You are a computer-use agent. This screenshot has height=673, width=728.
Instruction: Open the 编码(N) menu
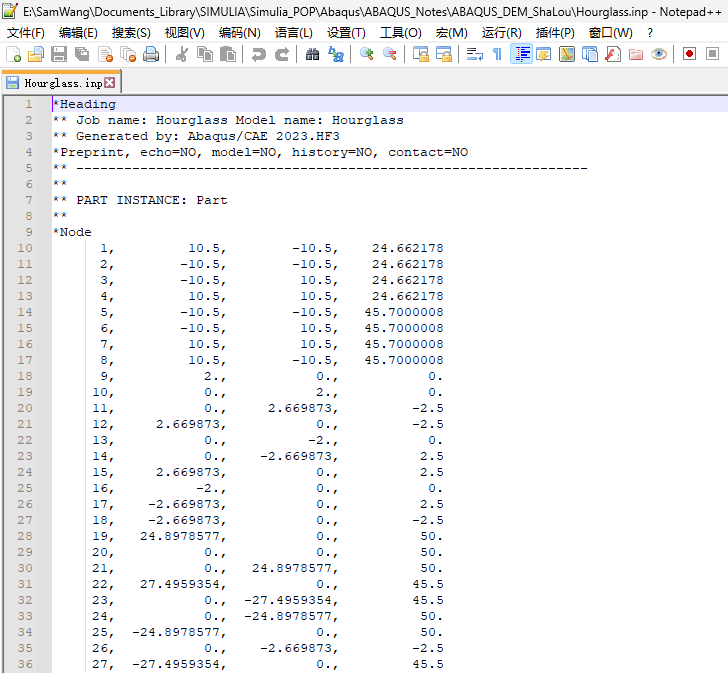tap(240, 33)
